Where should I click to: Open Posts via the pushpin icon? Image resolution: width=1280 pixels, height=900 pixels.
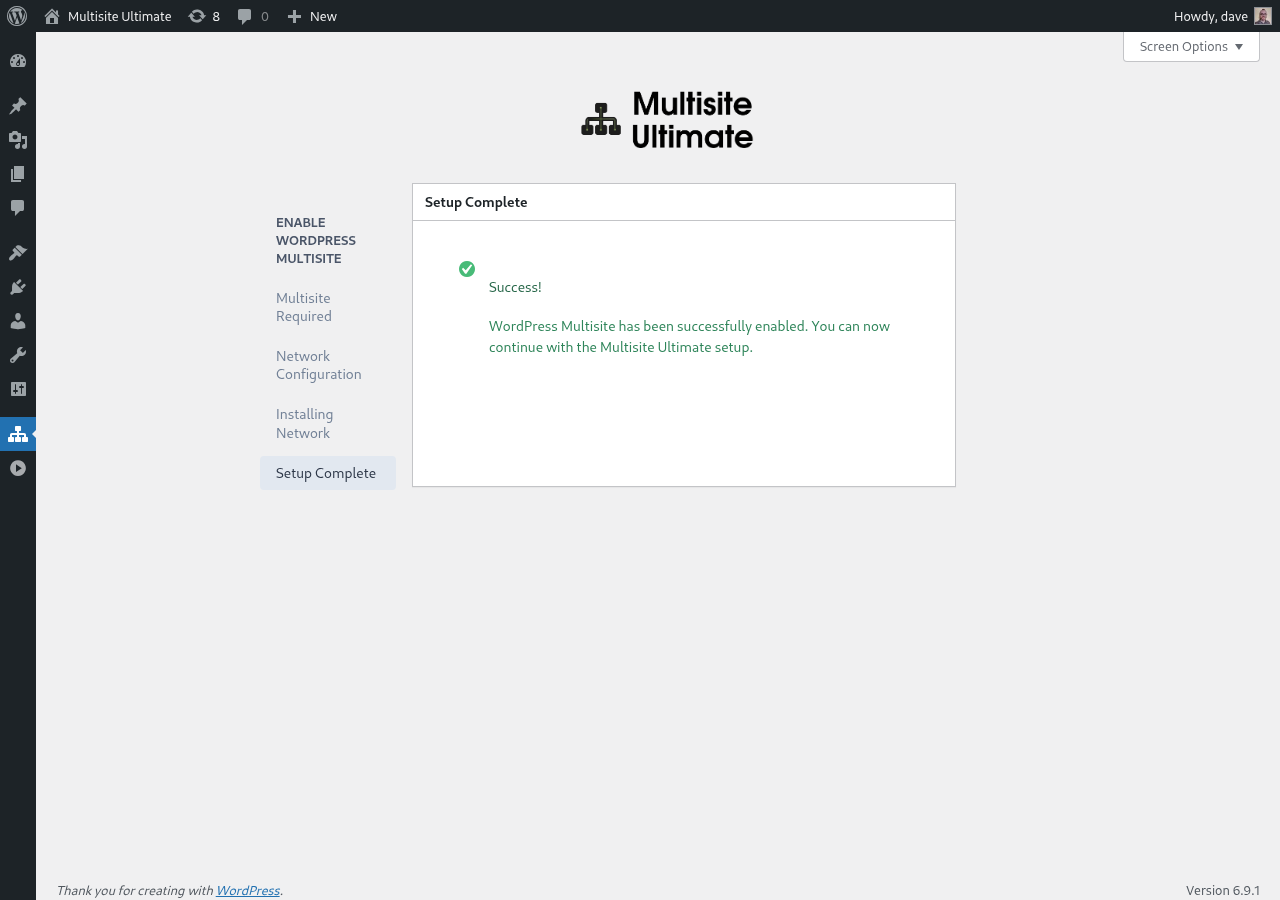(18, 106)
